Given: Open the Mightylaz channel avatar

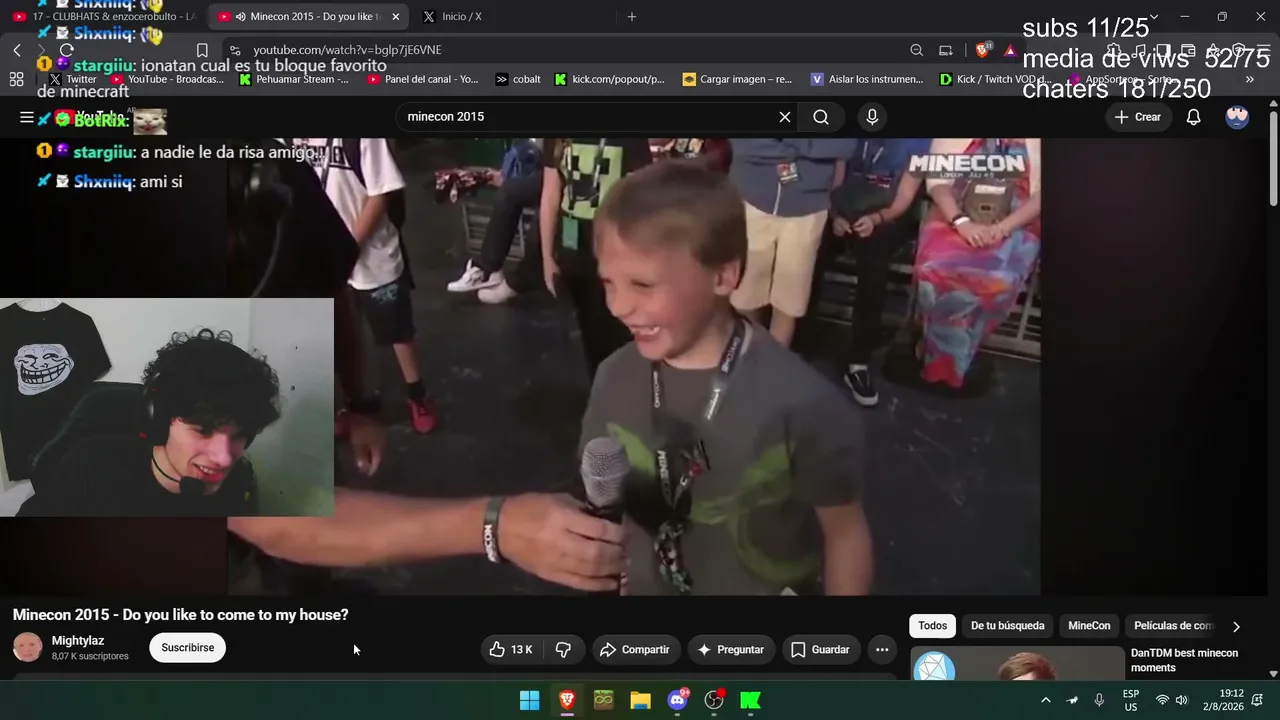Looking at the screenshot, I should pos(28,648).
